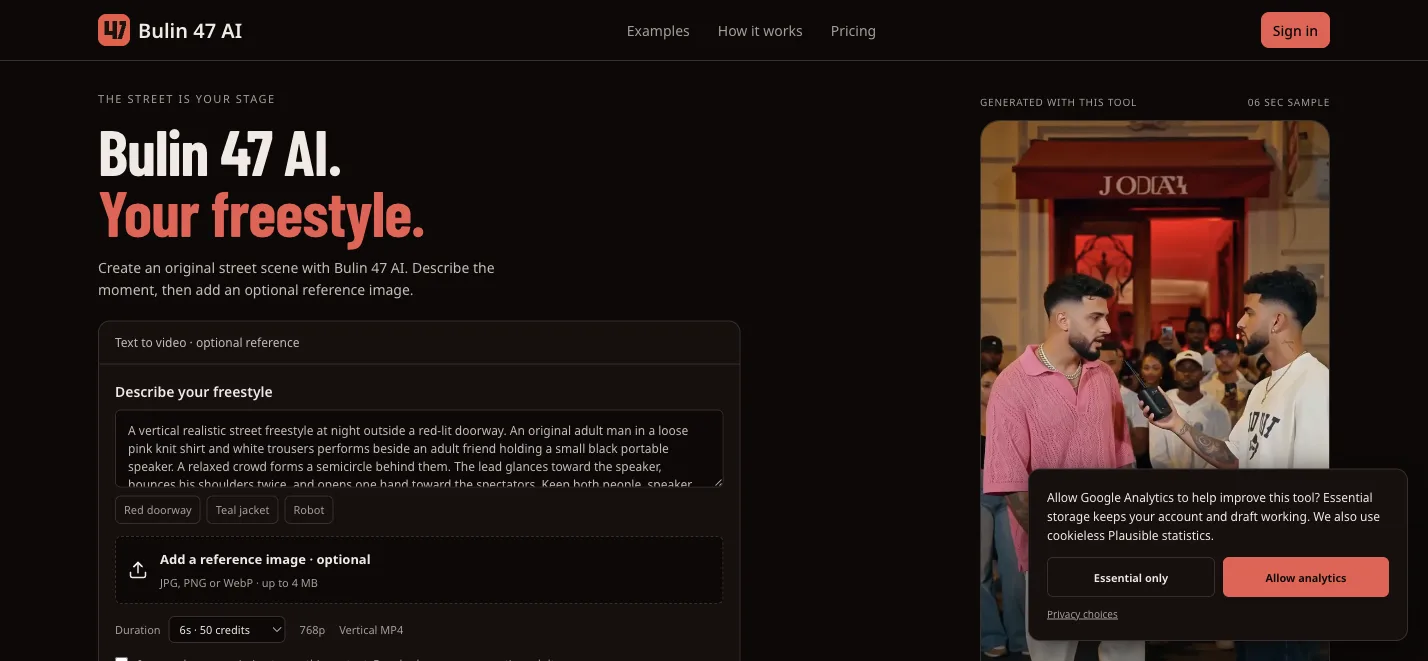The height and width of the screenshot is (661, 1428).
Task: Focus the freestyle description text box
Action: 419,448
